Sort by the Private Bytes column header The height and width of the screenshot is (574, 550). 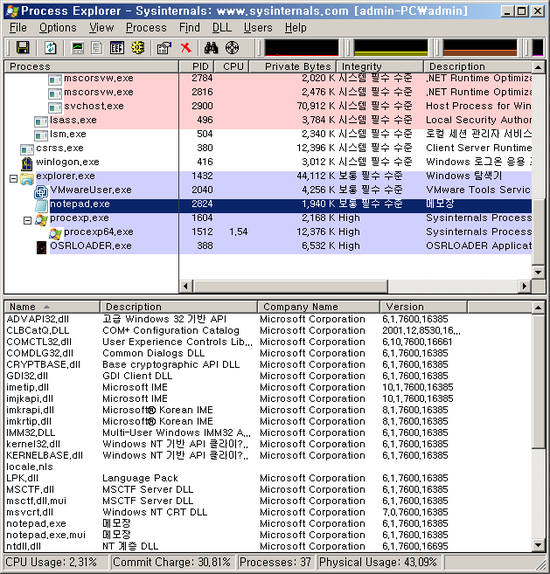[293, 67]
